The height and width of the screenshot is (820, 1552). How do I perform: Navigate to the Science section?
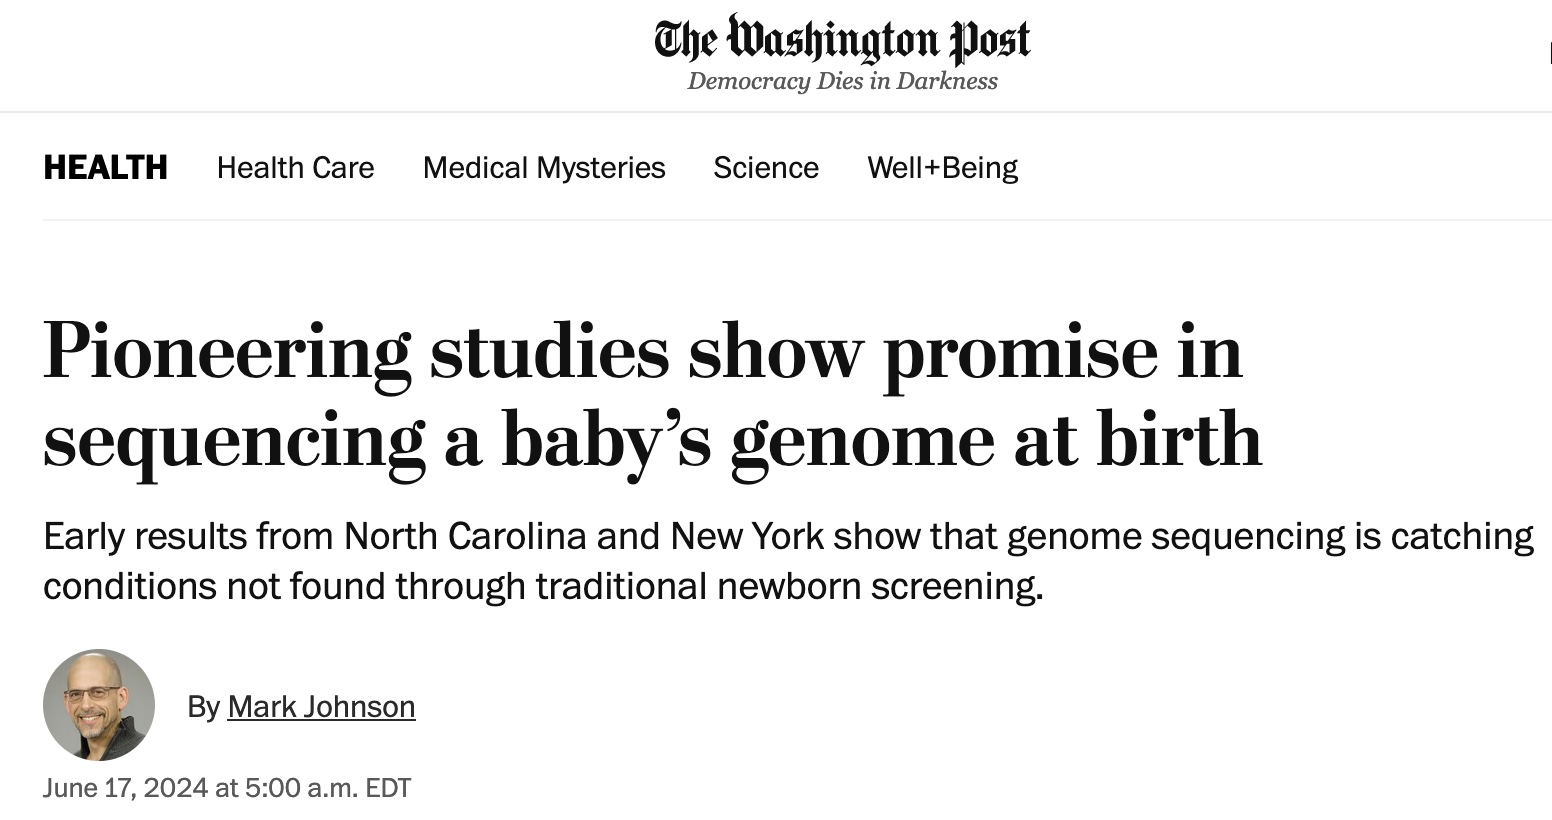pyautogui.click(x=766, y=167)
